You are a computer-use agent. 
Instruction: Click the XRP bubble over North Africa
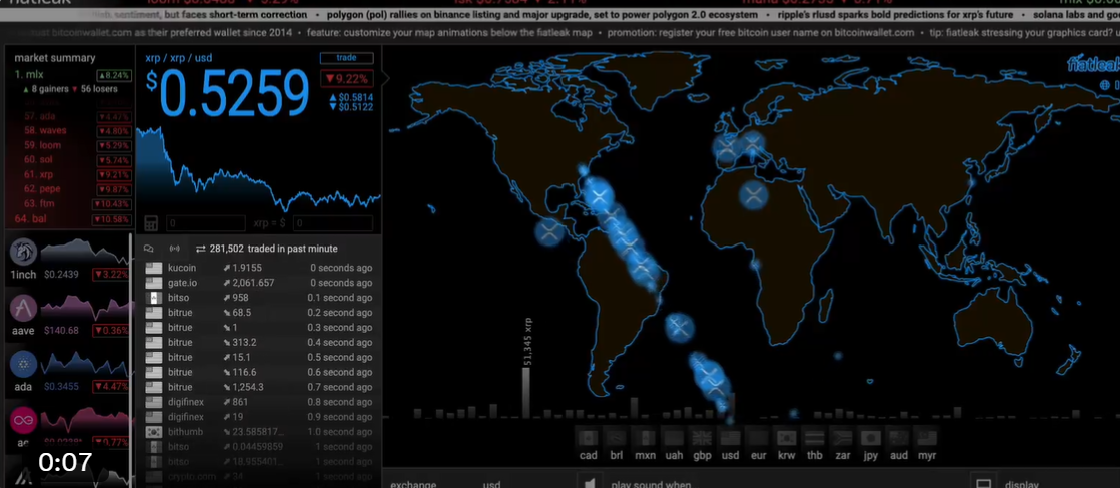coord(754,194)
